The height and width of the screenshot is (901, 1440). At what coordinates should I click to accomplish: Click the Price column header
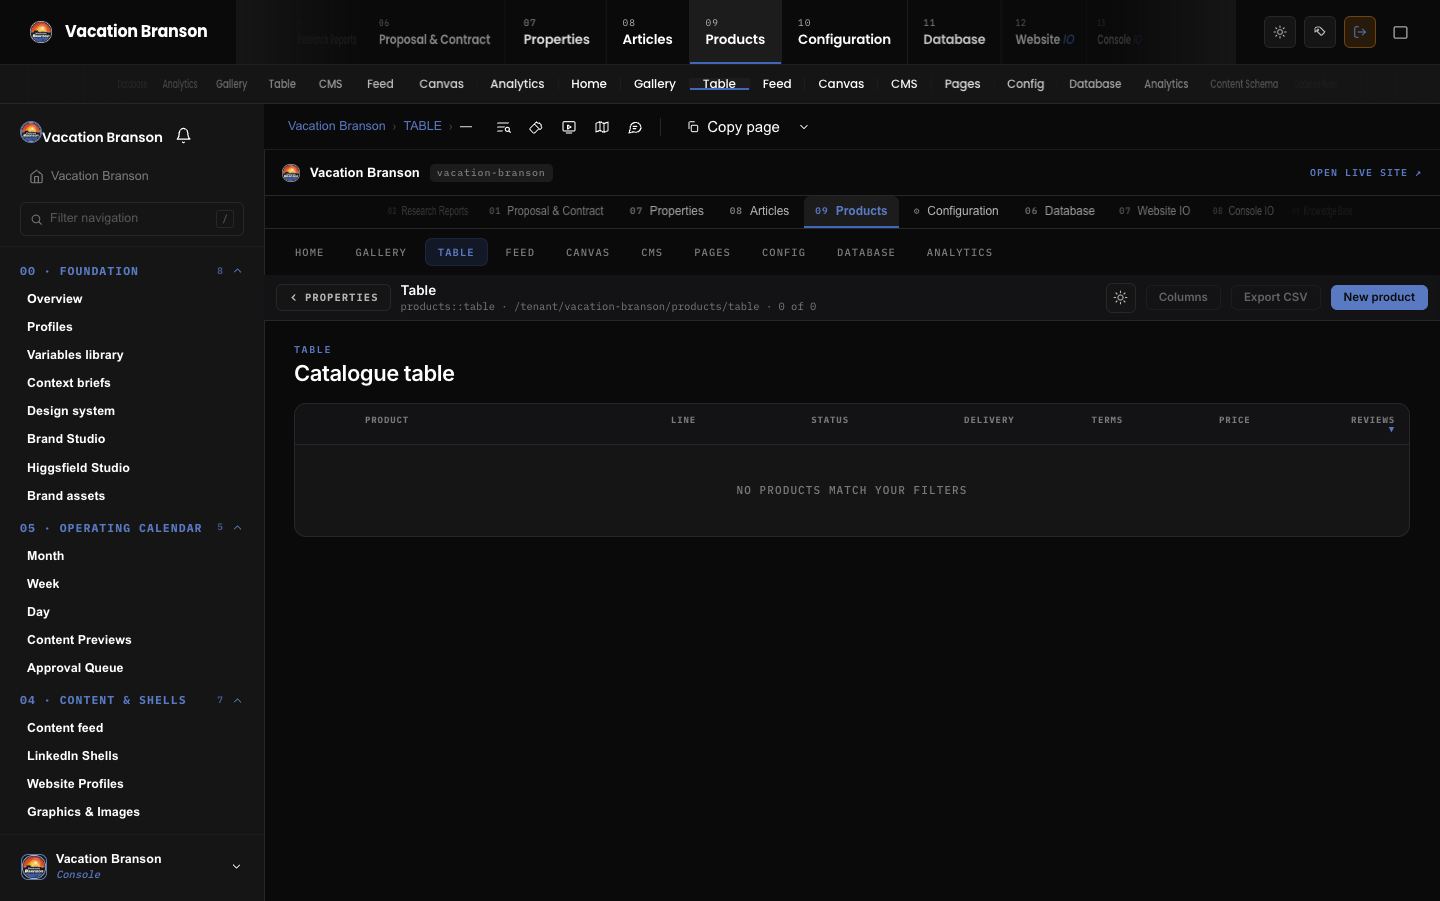(1234, 420)
